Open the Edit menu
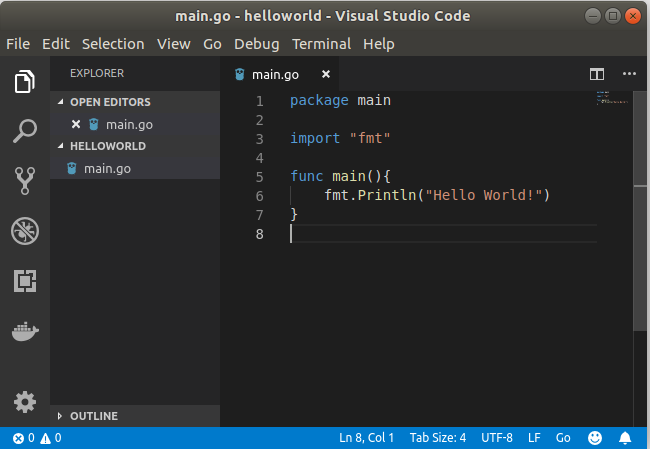This screenshot has width=650, height=449. coord(56,44)
